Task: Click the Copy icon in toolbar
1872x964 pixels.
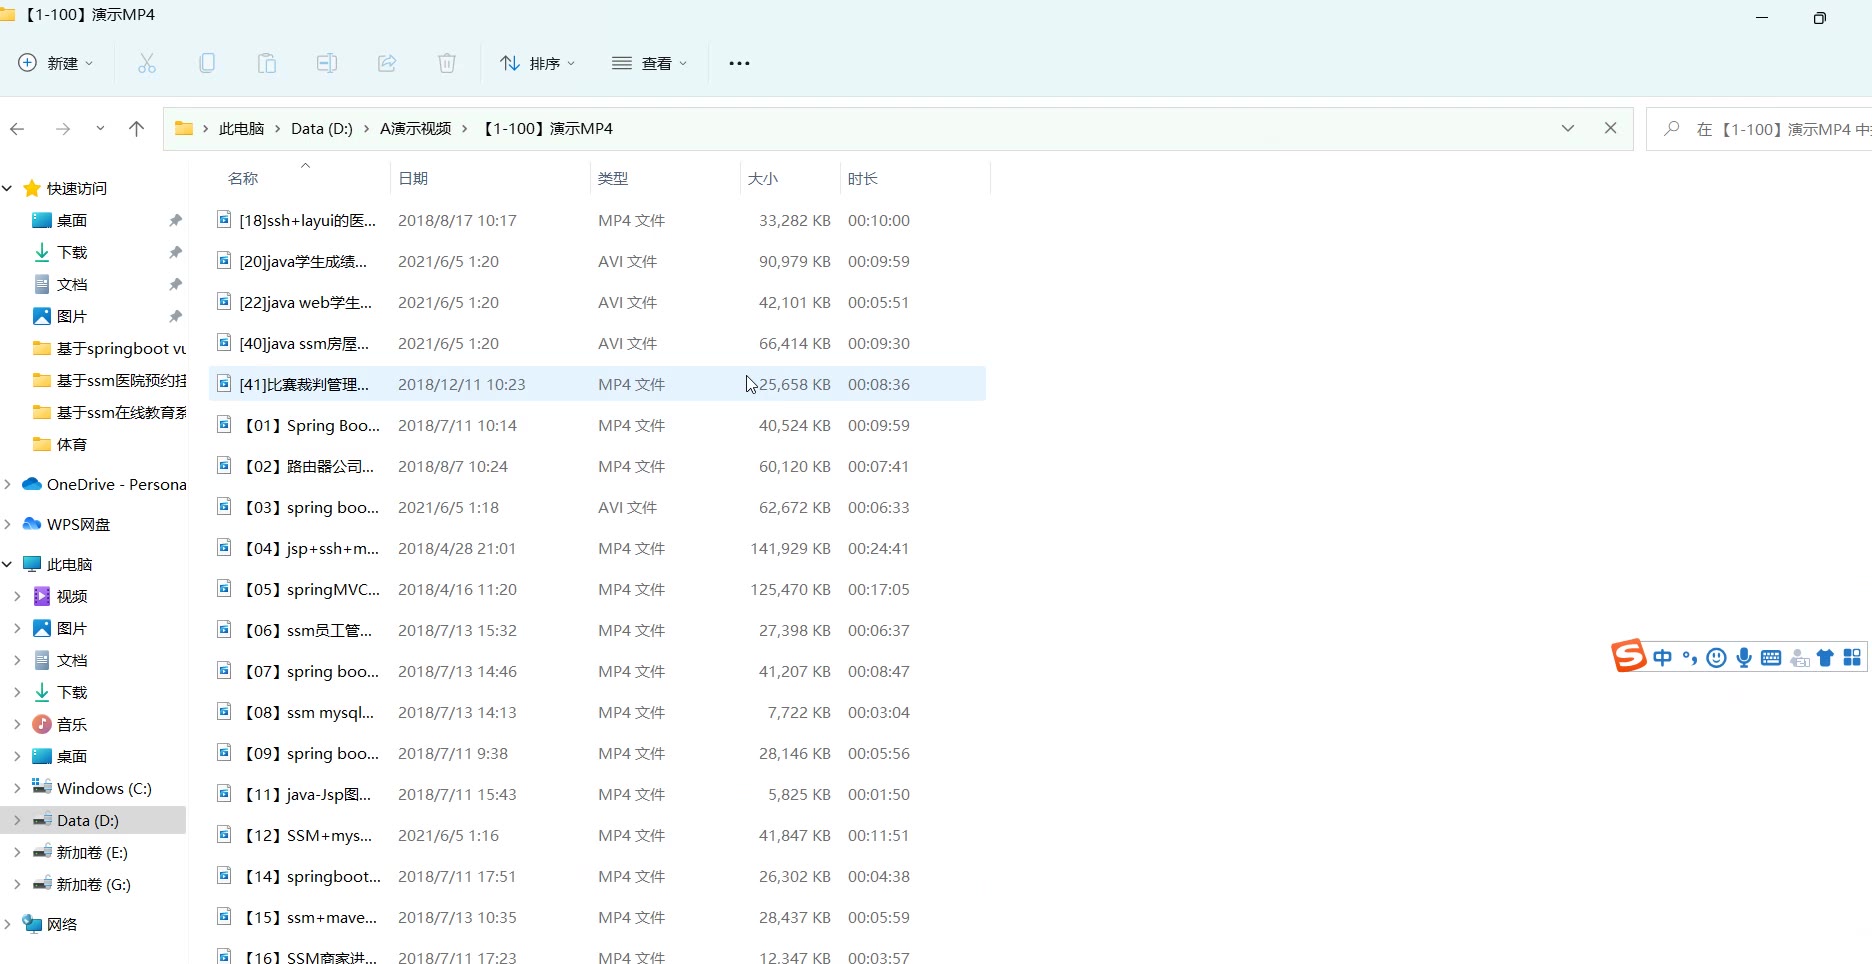Action: tap(207, 63)
